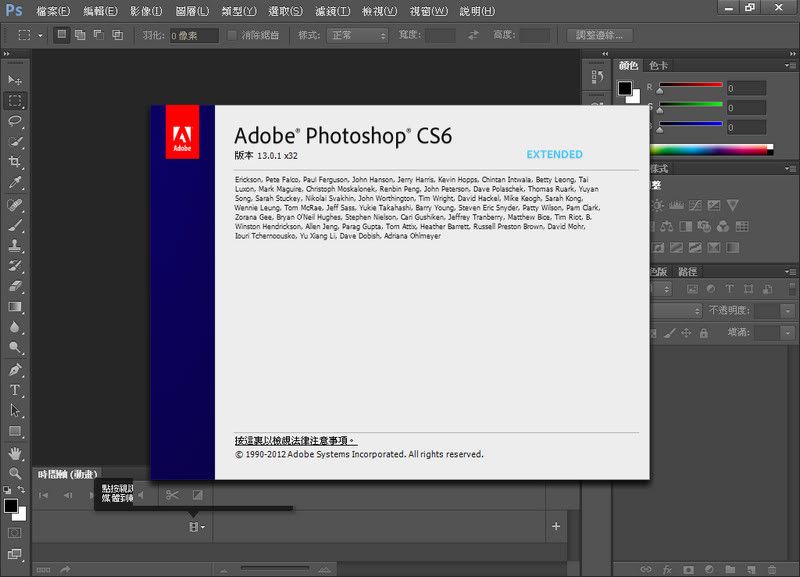Select the Gradient tool
The image size is (800, 577).
(x=15, y=307)
